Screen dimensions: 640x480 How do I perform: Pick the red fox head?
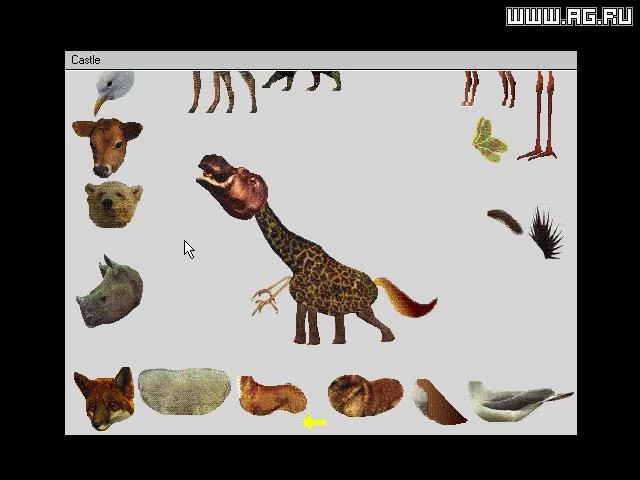coord(104,398)
